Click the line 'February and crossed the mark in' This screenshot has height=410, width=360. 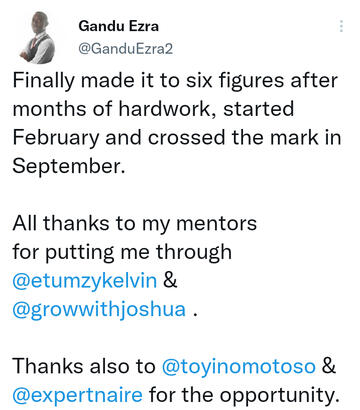pyautogui.click(x=177, y=138)
